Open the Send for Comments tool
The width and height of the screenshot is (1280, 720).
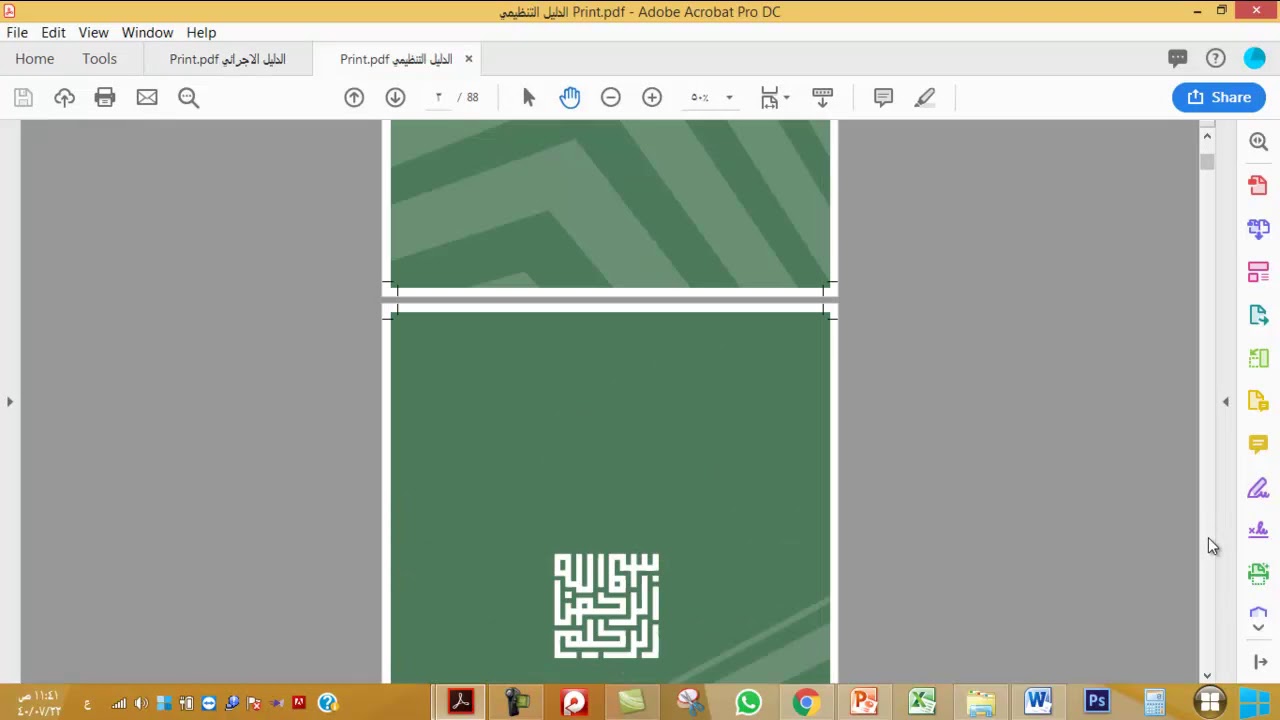(x=1258, y=401)
